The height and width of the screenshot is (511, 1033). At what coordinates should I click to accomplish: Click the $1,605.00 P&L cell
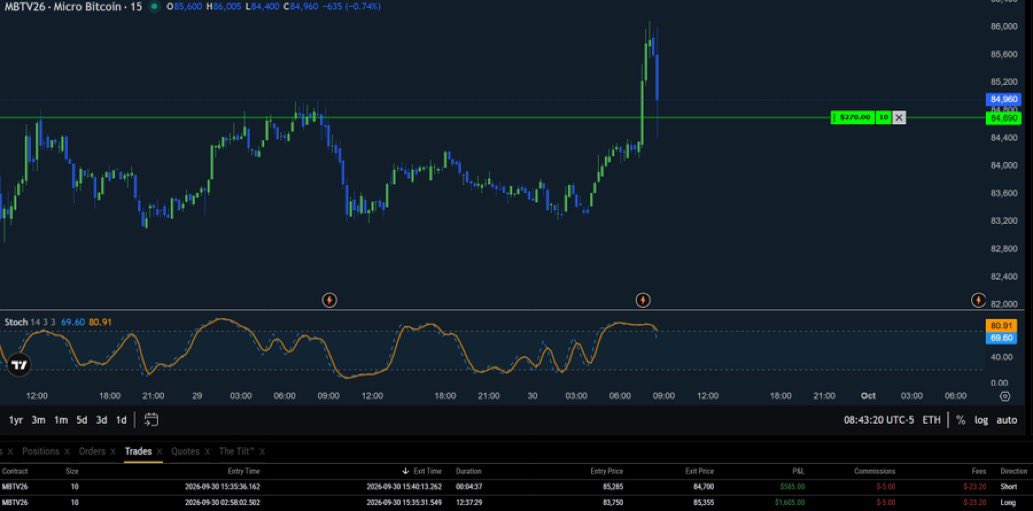click(x=789, y=502)
